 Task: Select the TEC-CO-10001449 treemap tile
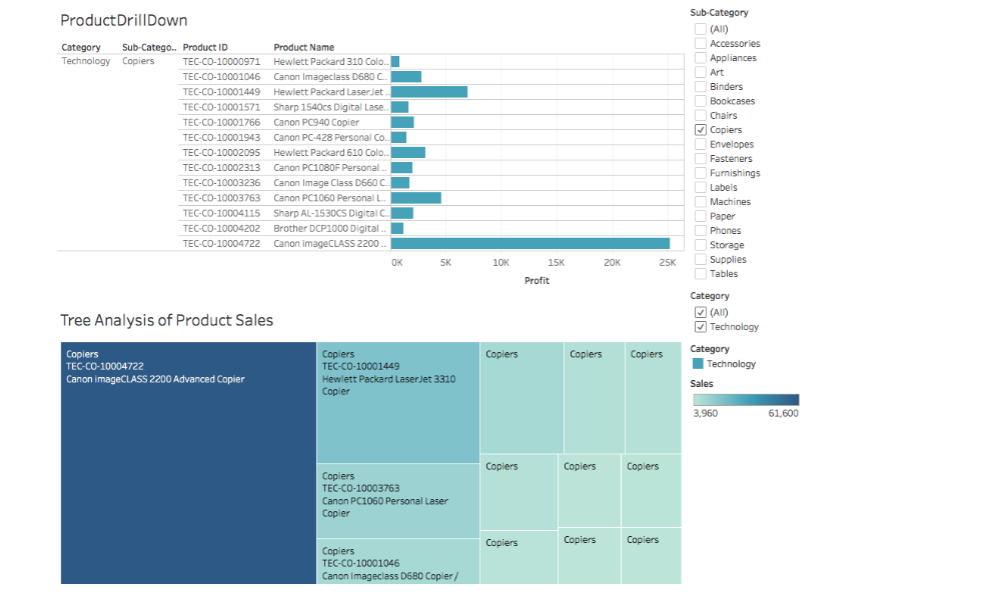tap(398, 403)
